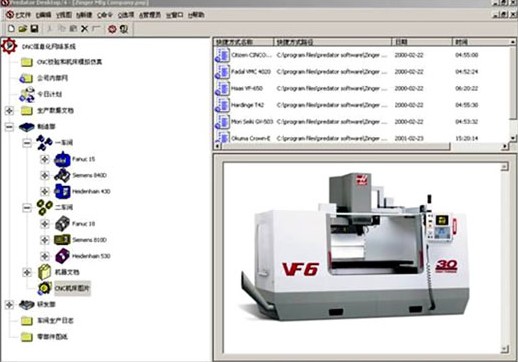Select the Siemens 810D tree node
The image size is (518, 362).
(x=89, y=240)
